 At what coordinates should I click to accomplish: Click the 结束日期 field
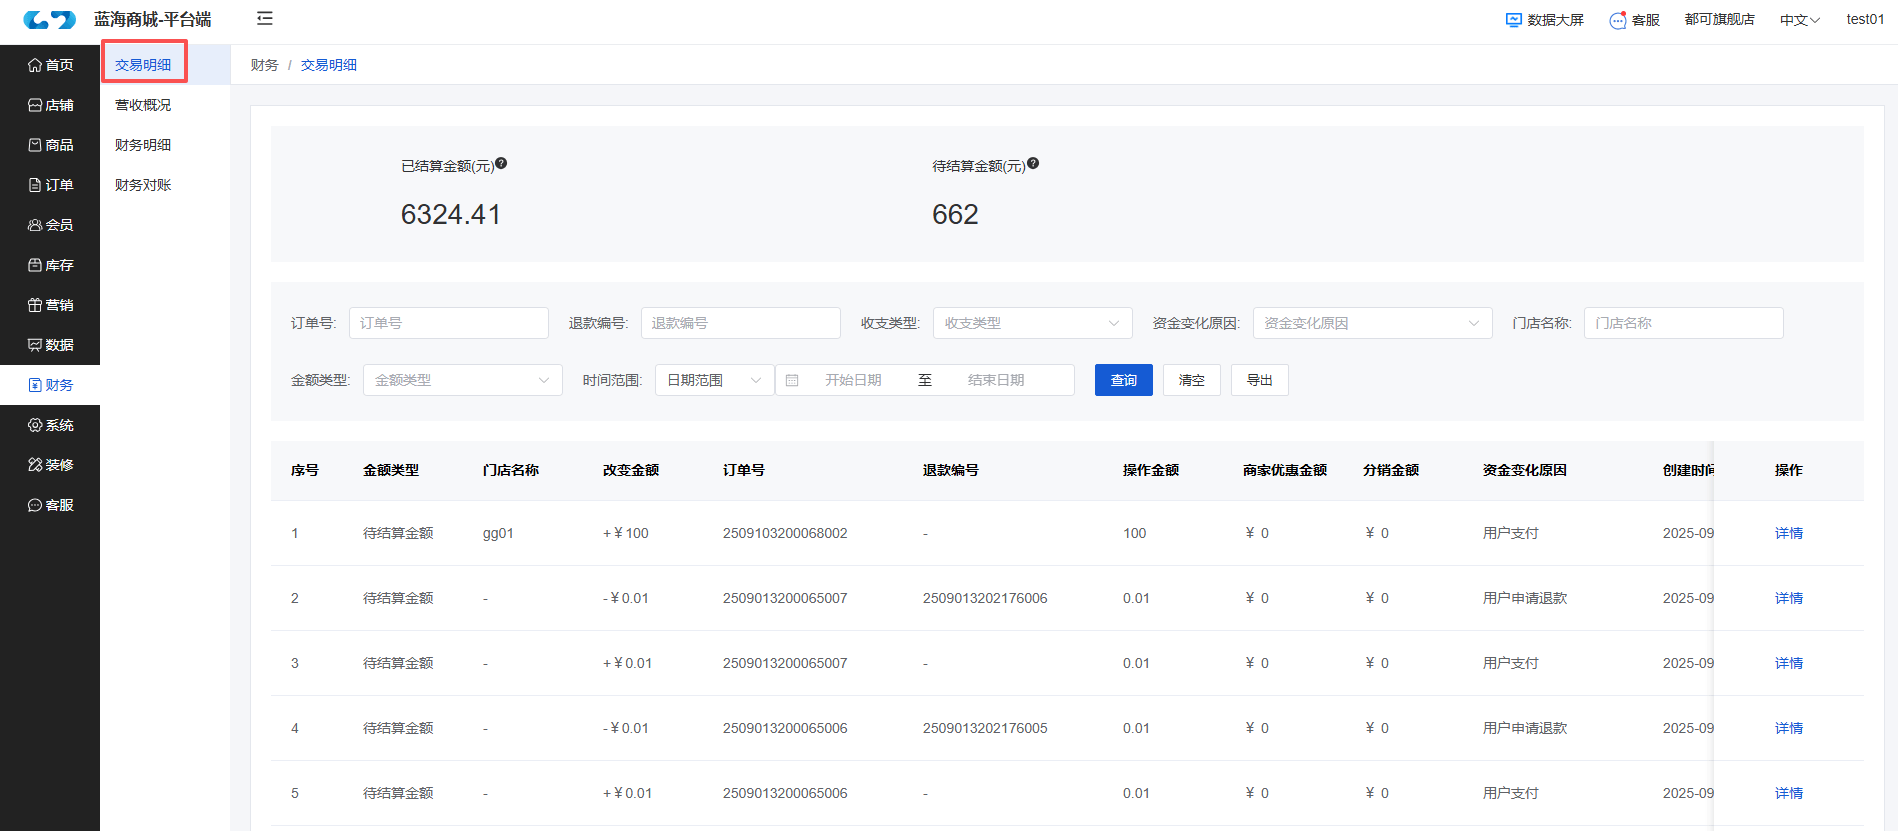996,380
